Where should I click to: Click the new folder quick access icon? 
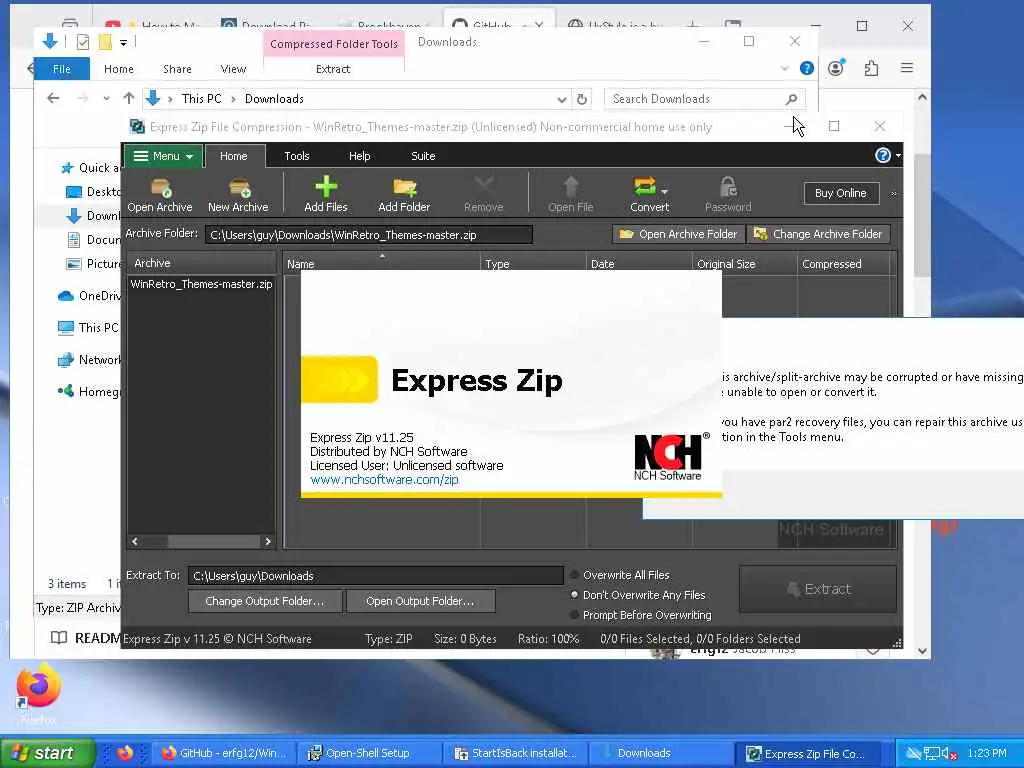[105, 42]
